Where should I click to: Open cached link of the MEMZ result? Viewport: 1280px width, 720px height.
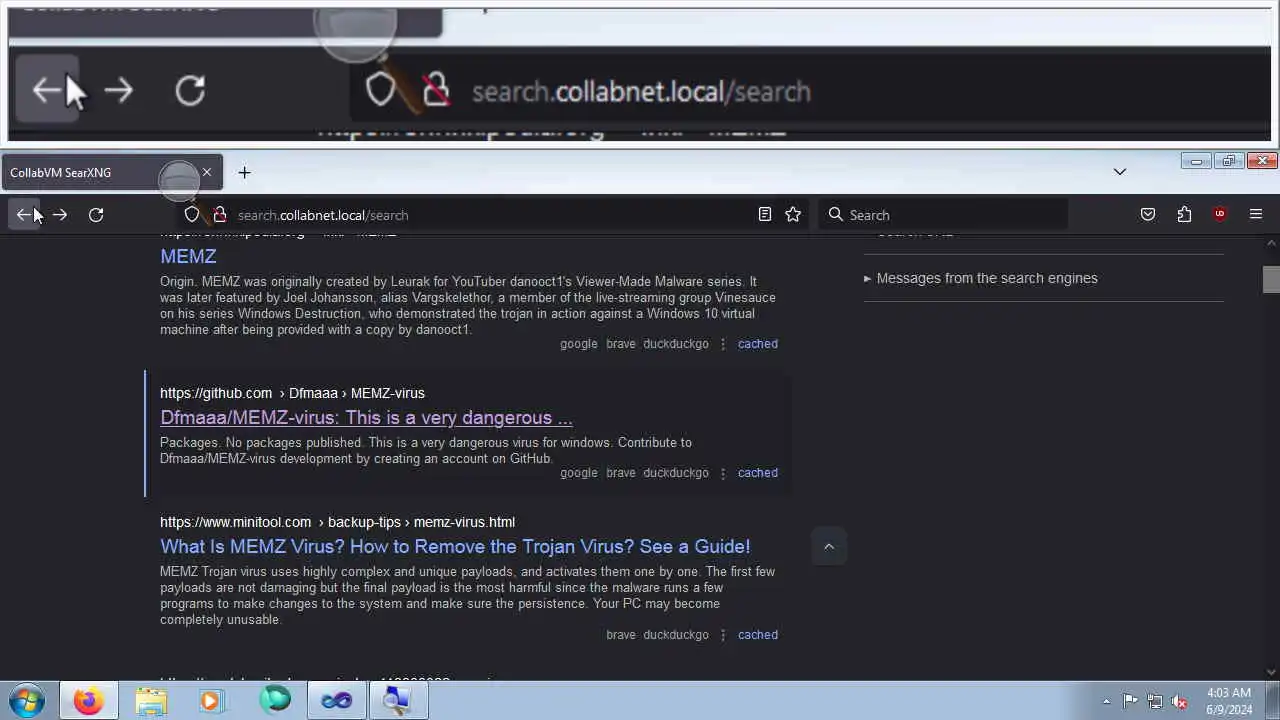coord(757,344)
